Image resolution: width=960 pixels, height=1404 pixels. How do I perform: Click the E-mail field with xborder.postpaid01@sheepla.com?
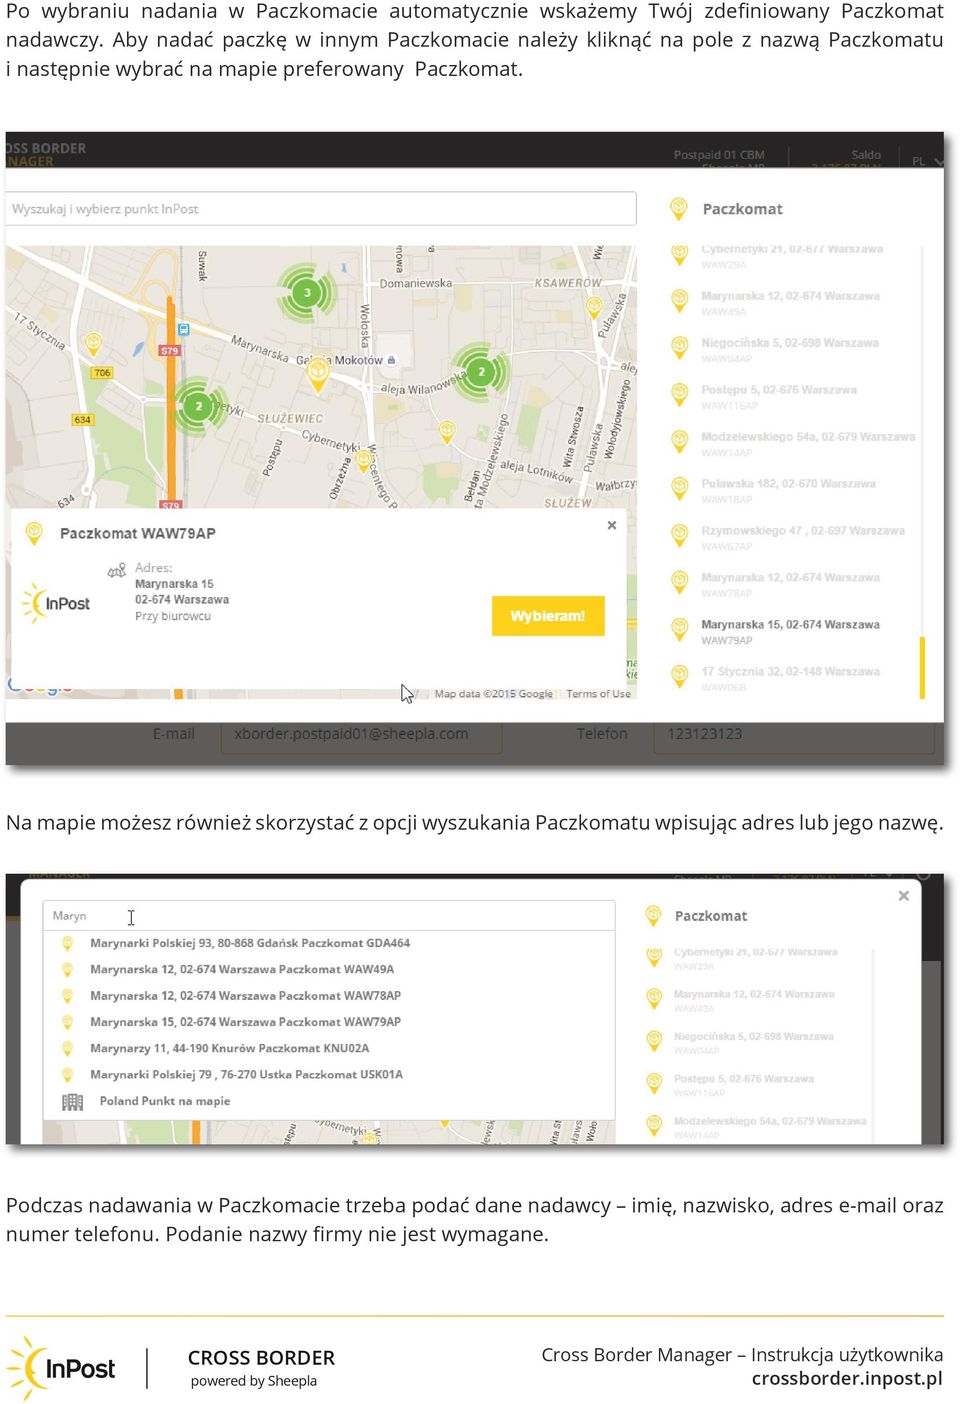[361, 734]
